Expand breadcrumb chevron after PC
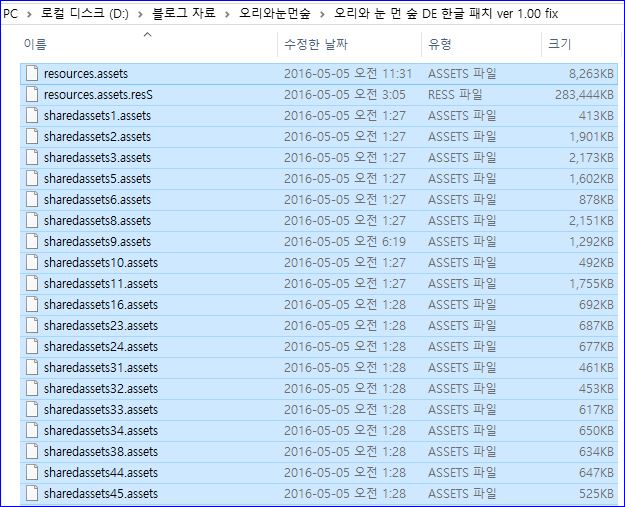 coord(29,14)
